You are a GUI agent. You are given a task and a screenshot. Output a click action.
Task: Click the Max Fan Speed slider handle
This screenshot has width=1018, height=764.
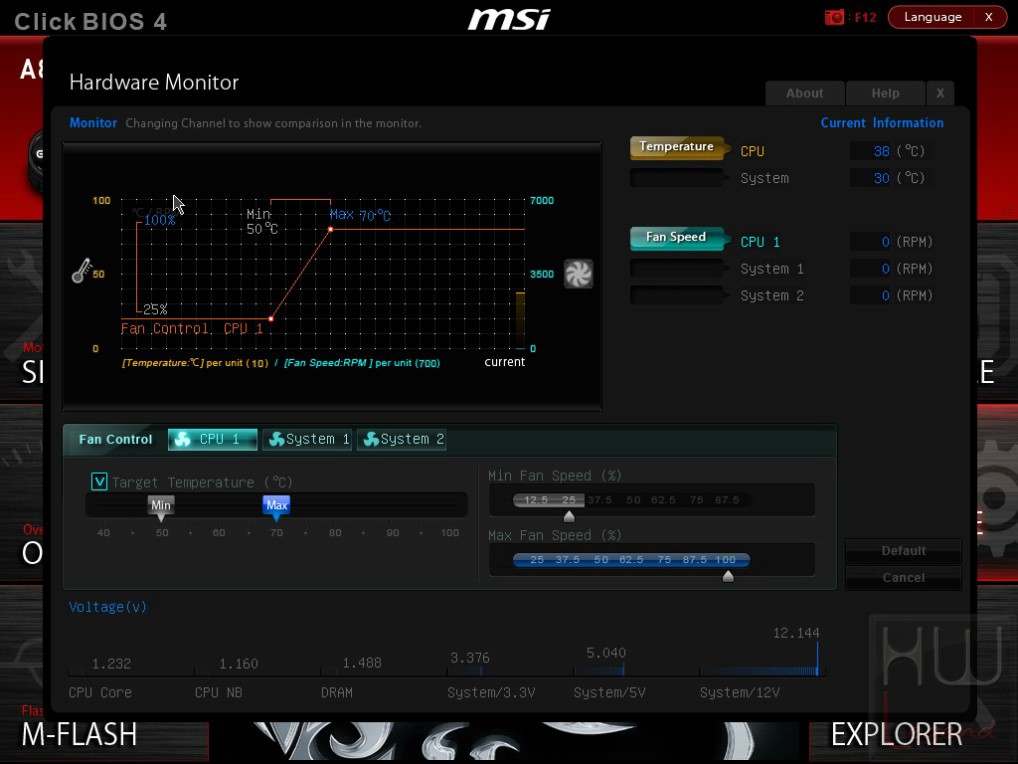[x=728, y=576]
